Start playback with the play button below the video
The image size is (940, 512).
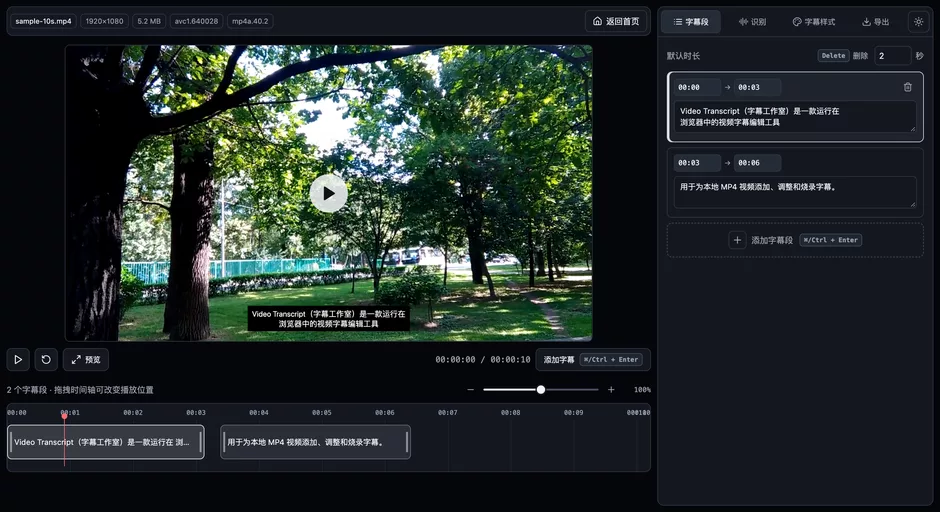[18, 360]
